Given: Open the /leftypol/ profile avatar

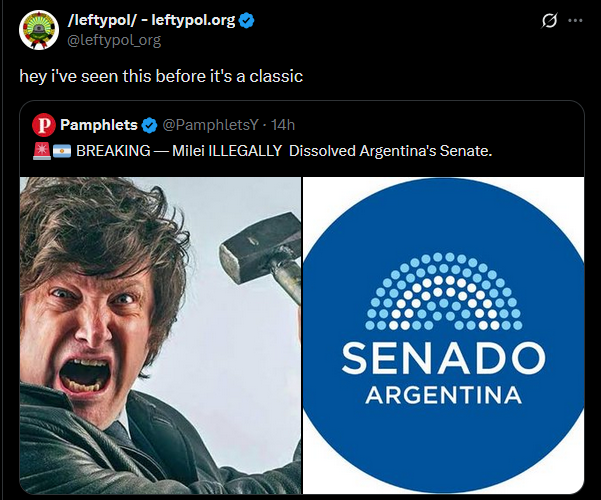Looking at the screenshot, I should pos(39,30).
